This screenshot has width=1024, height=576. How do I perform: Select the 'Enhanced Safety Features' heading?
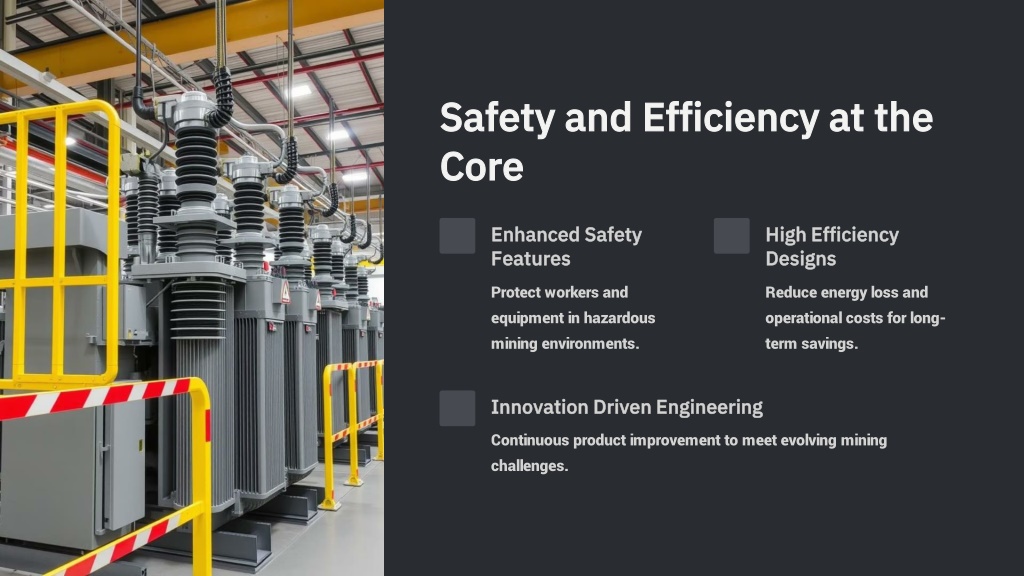coord(566,247)
